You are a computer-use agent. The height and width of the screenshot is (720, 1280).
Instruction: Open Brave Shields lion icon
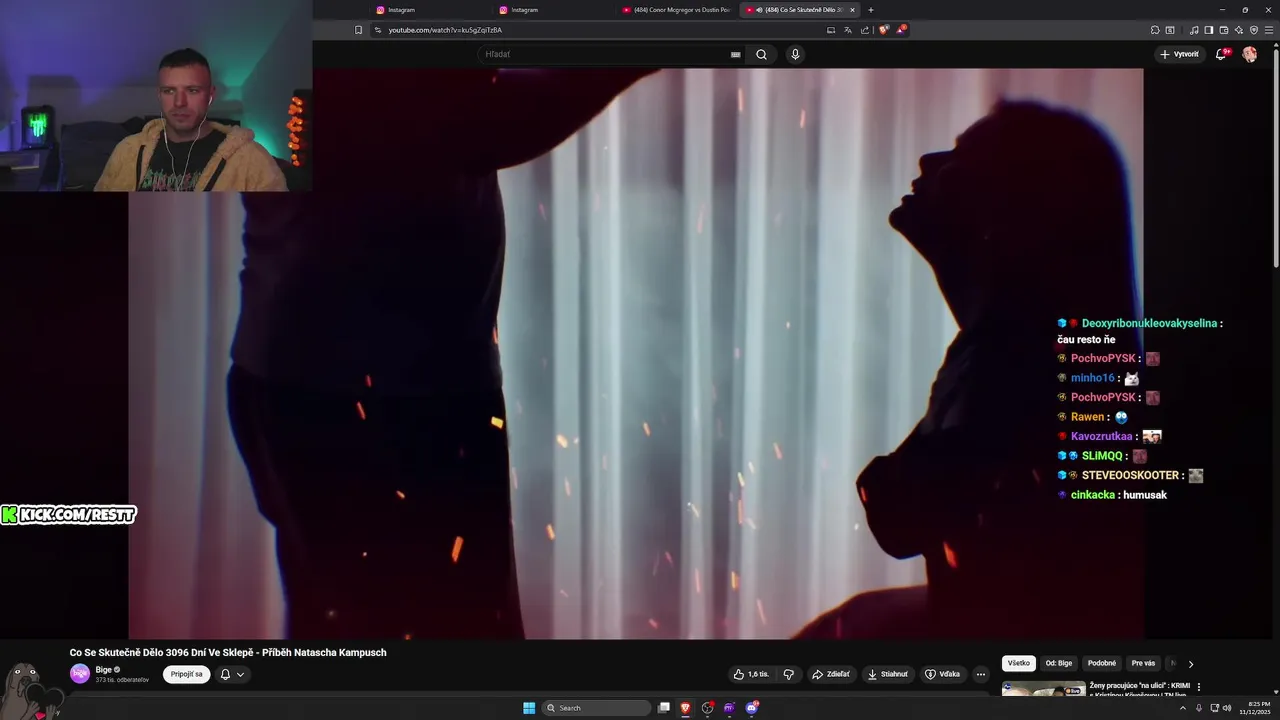pyautogui.click(x=884, y=30)
